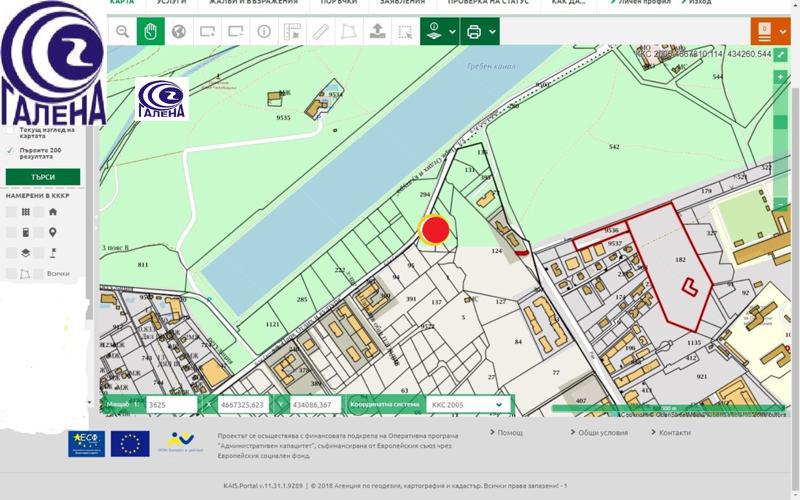Activate the info identify tool

click(264, 31)
